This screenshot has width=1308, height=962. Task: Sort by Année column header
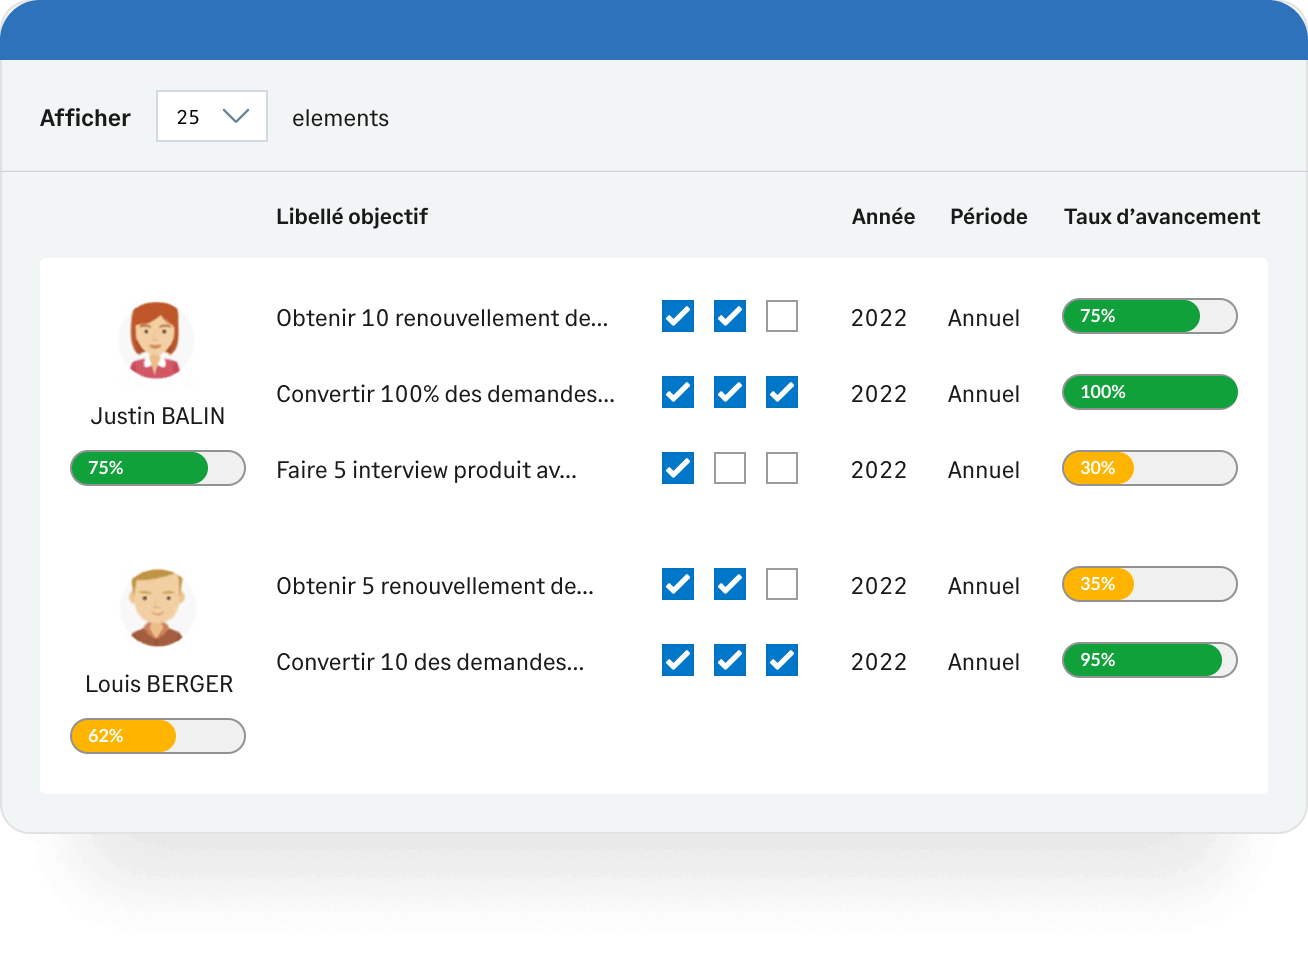[883, 217]
